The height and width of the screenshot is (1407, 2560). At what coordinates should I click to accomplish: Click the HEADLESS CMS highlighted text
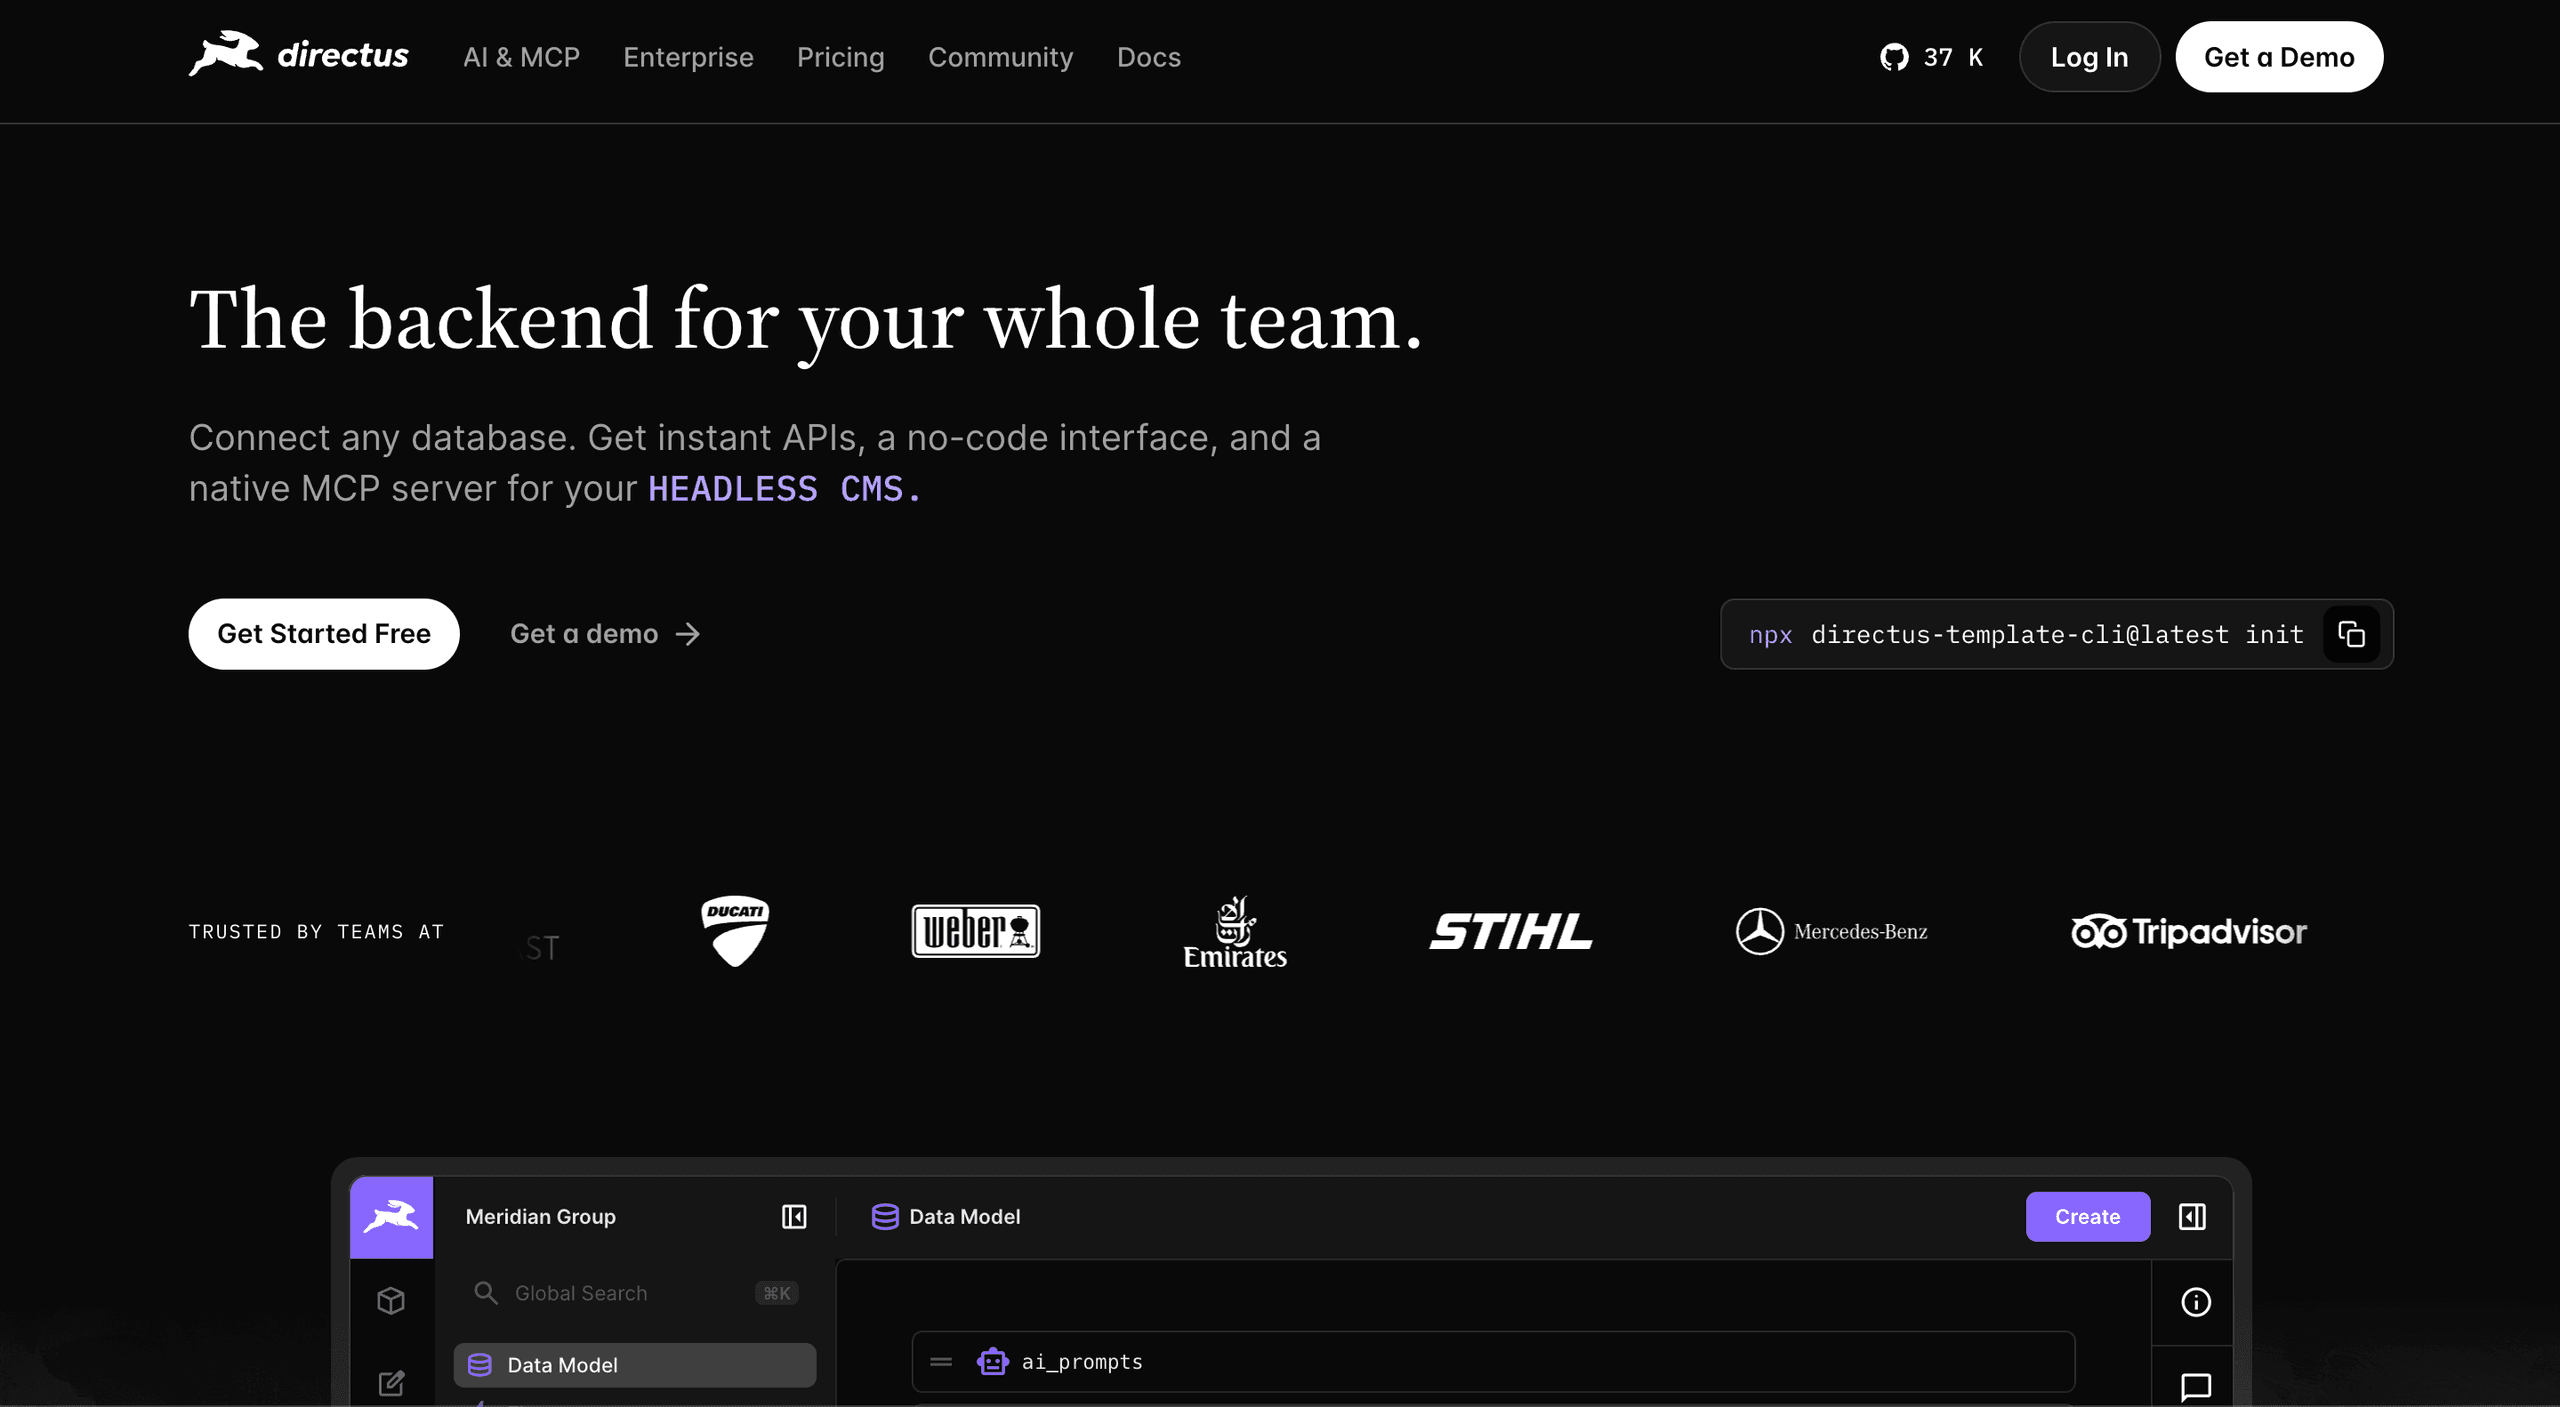pos(784,489)
